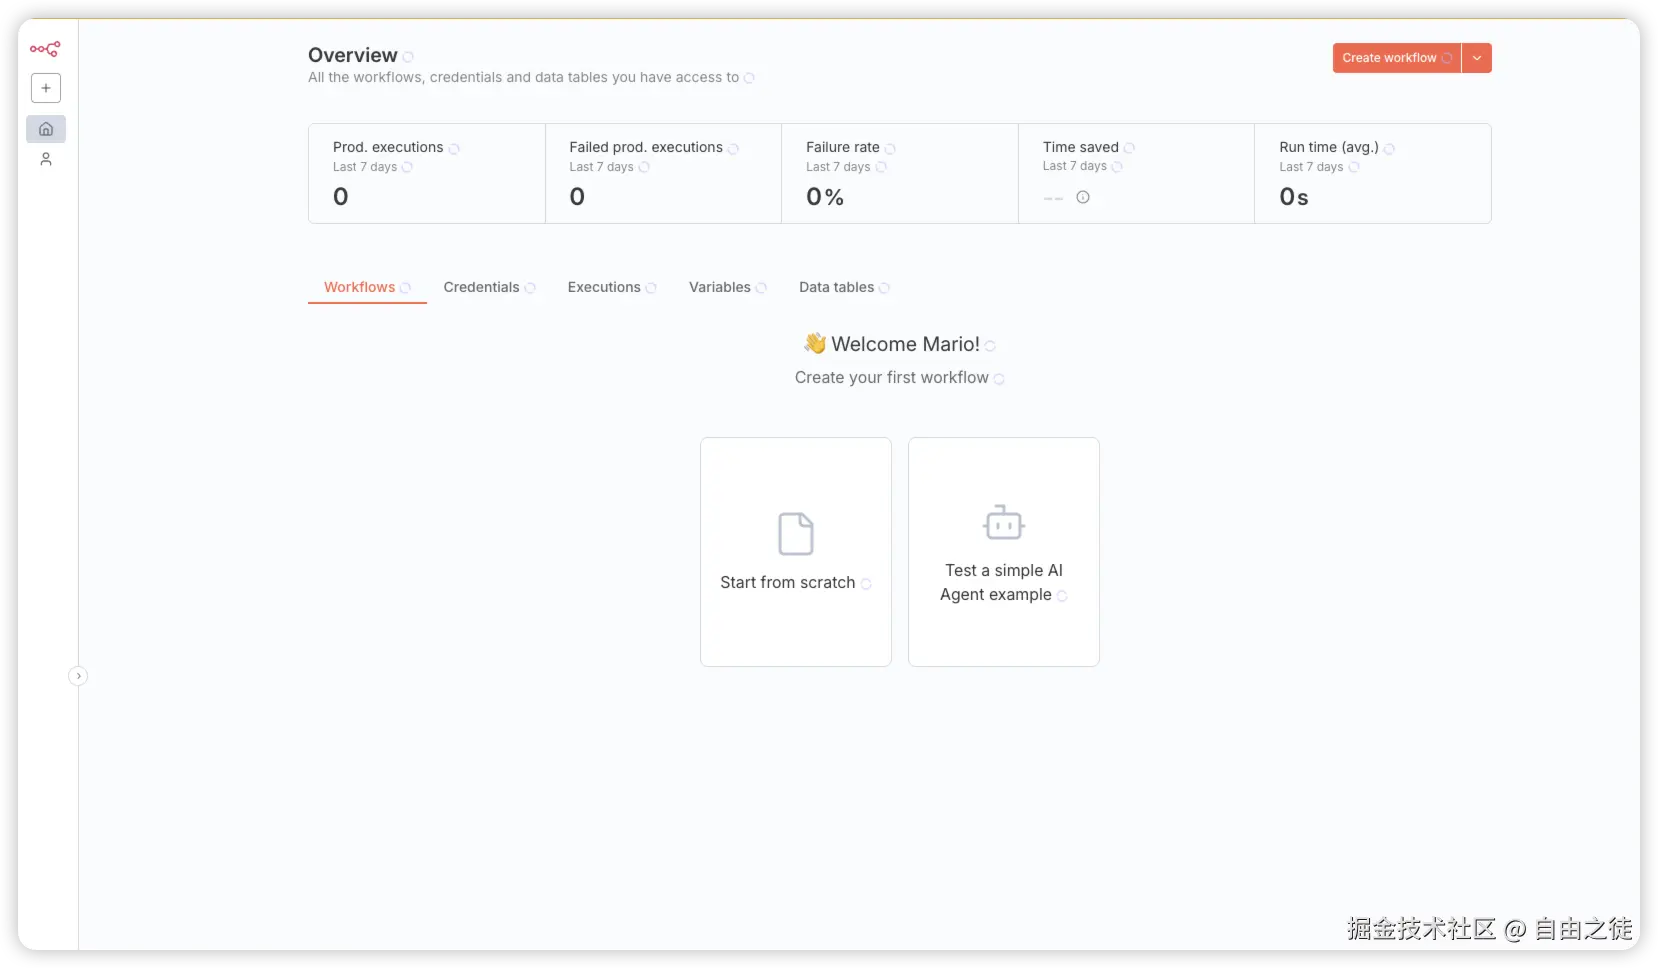
Task: Click the Create your first workflow text
Action: coord(892,377)
